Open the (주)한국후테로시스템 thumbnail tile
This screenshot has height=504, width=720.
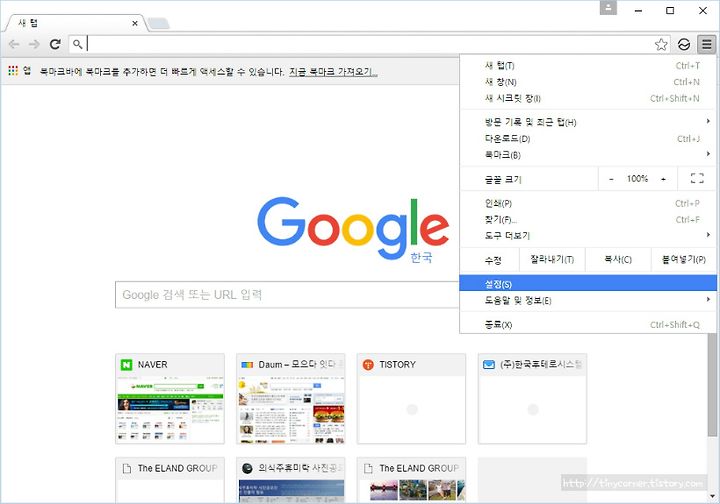point(532,398)
